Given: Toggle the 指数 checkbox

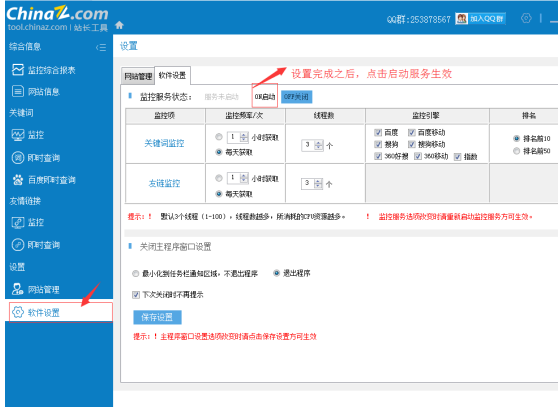Looking at the screenshot, I should tap(458, 156).
